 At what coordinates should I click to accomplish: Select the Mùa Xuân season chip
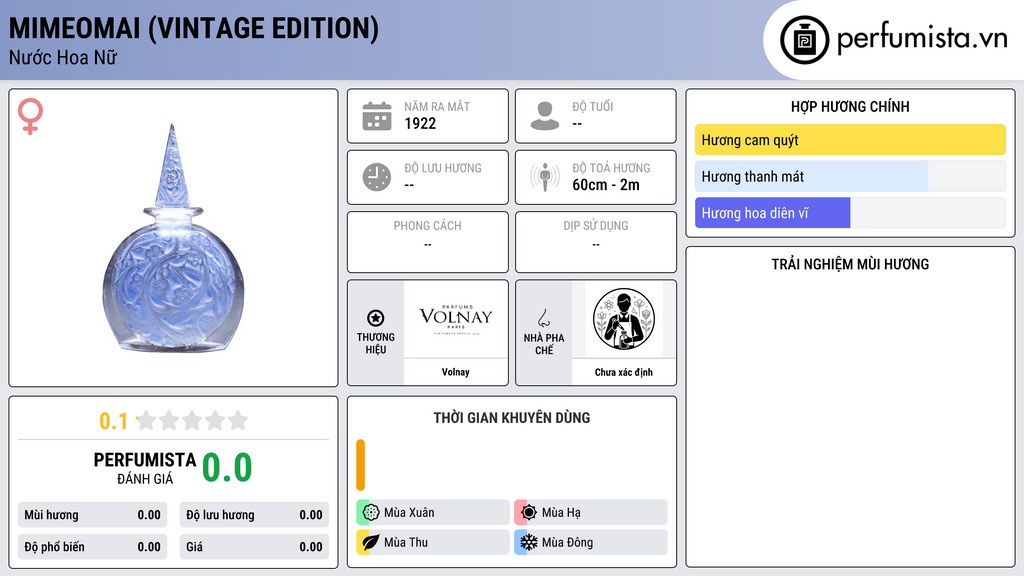coord(433,513)
